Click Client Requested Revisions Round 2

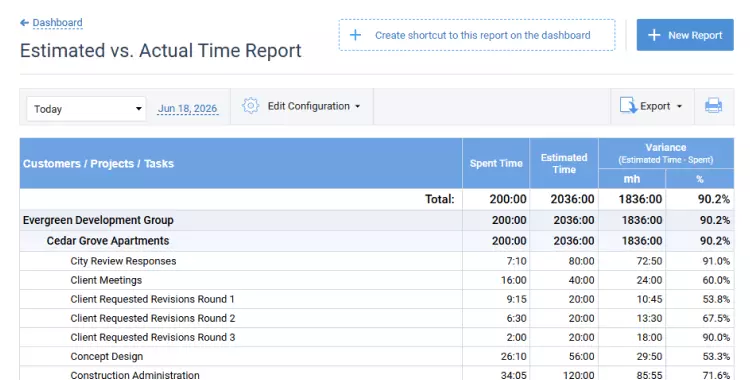[x=153, y=318]
